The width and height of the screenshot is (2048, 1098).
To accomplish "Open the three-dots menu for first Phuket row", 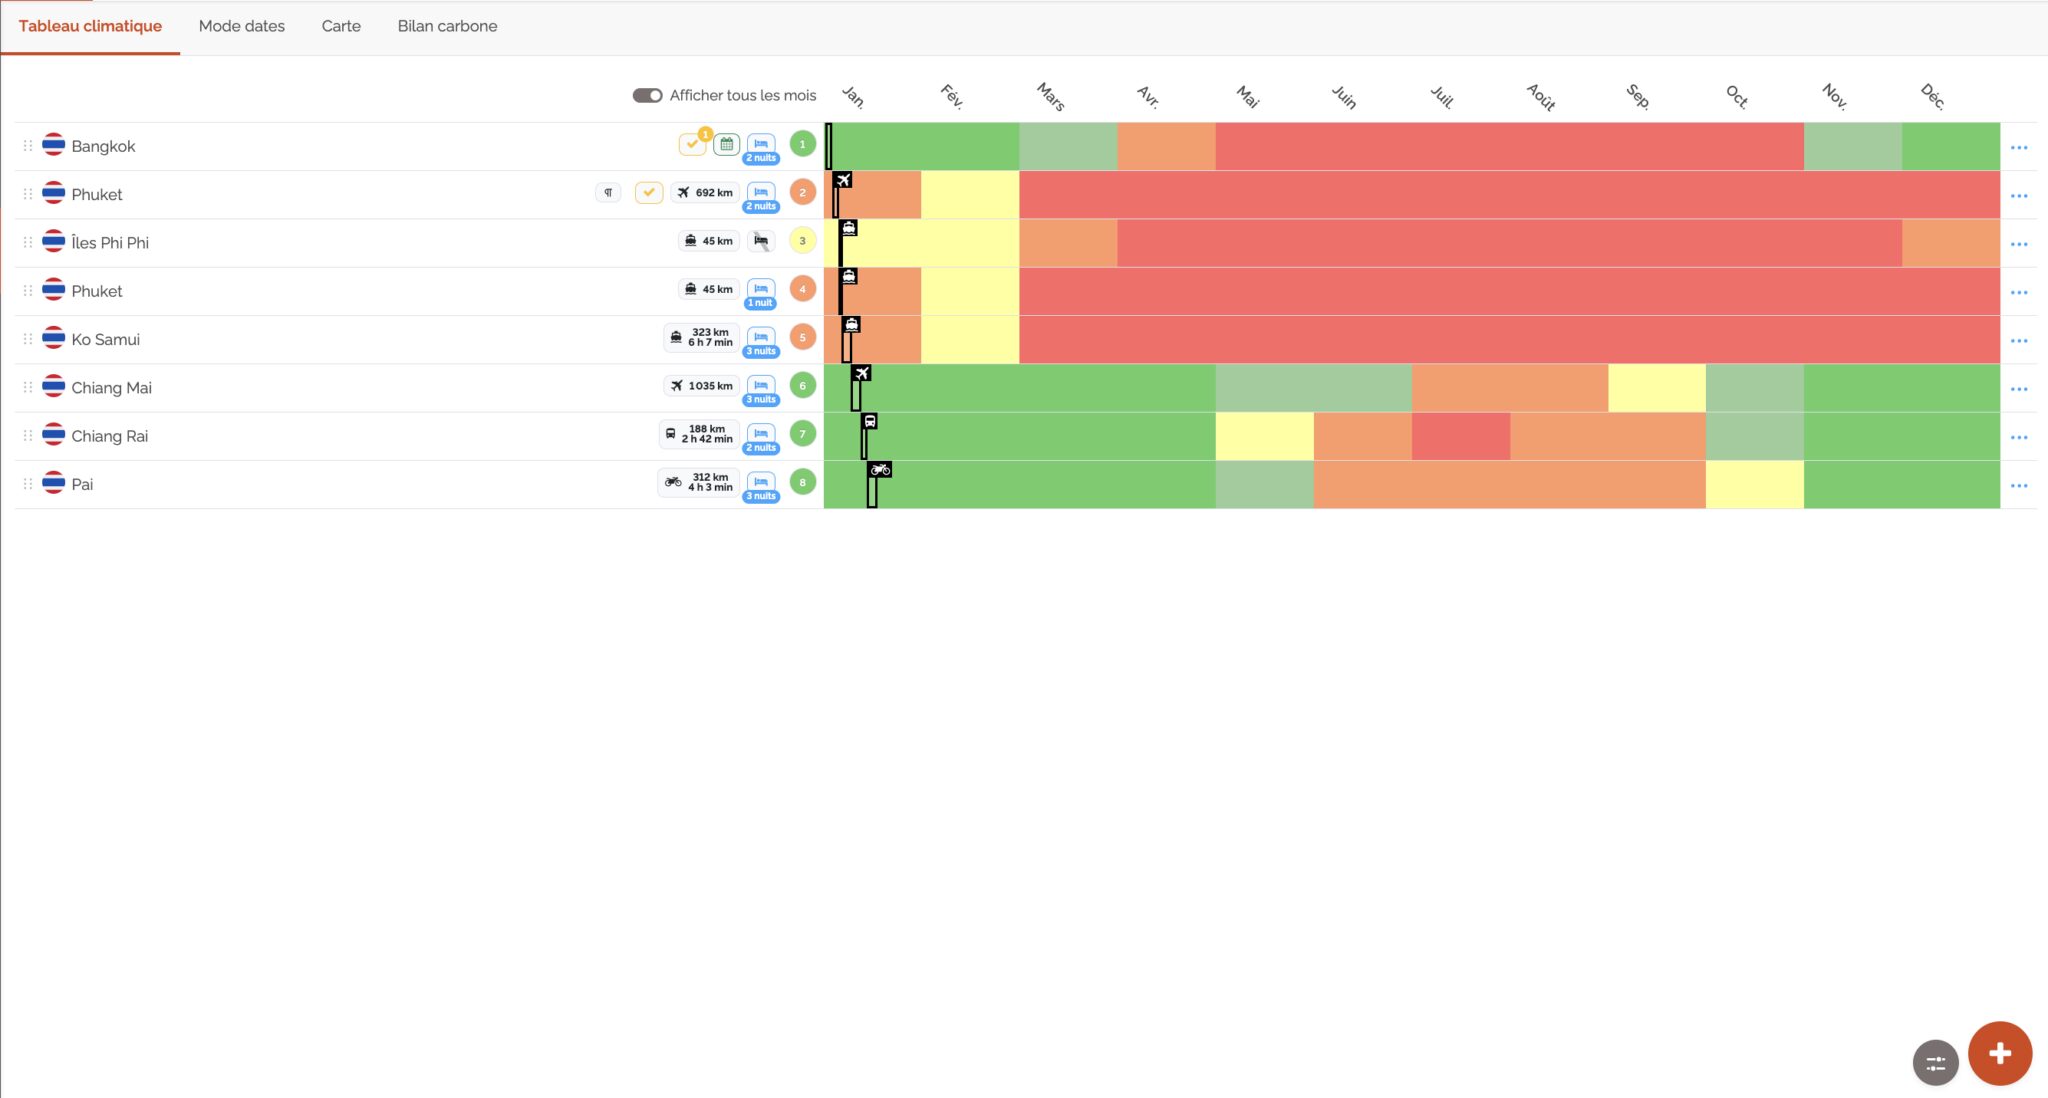I will (2019, 195).
